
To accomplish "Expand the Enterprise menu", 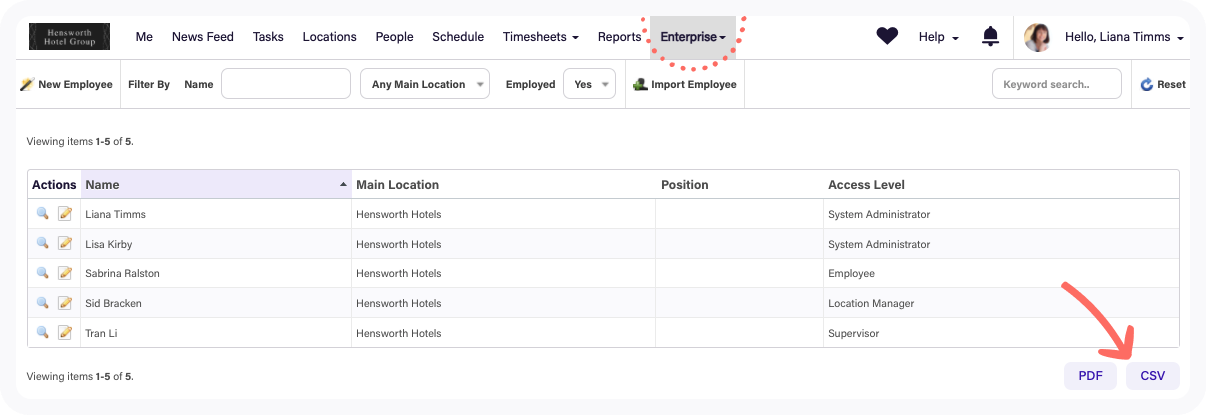I will [x=693, y=37].
